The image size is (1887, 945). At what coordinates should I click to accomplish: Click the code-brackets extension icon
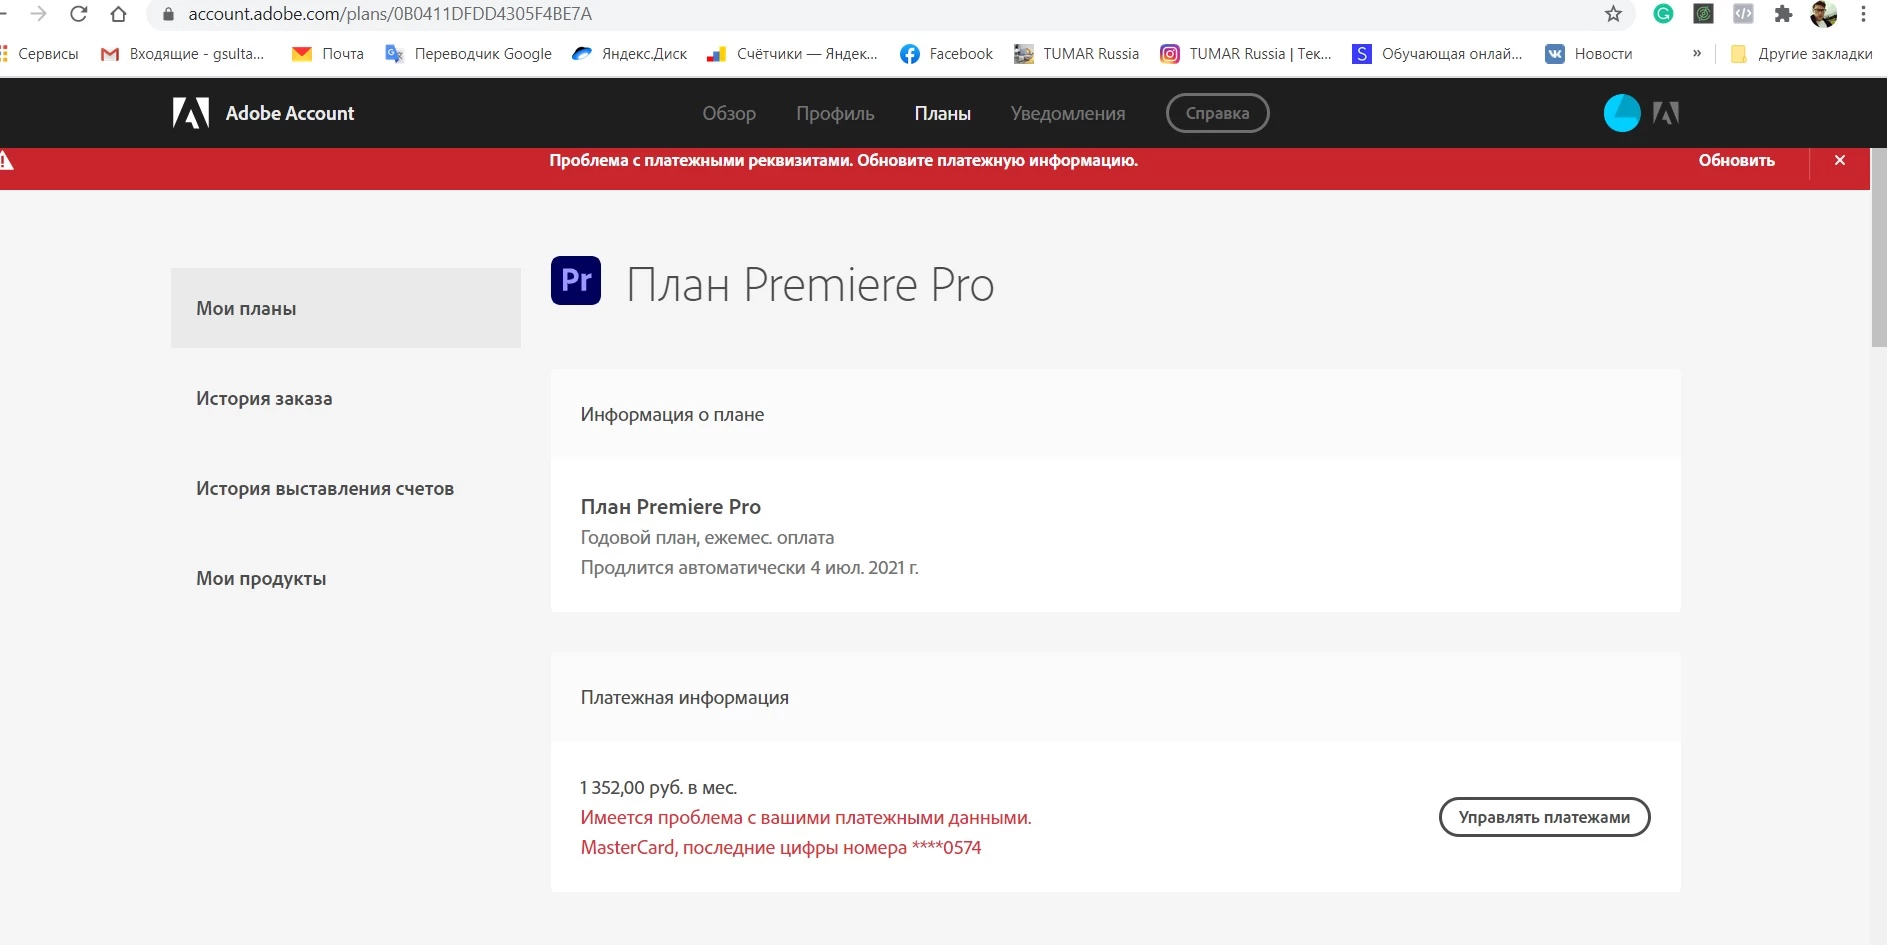1743,14
